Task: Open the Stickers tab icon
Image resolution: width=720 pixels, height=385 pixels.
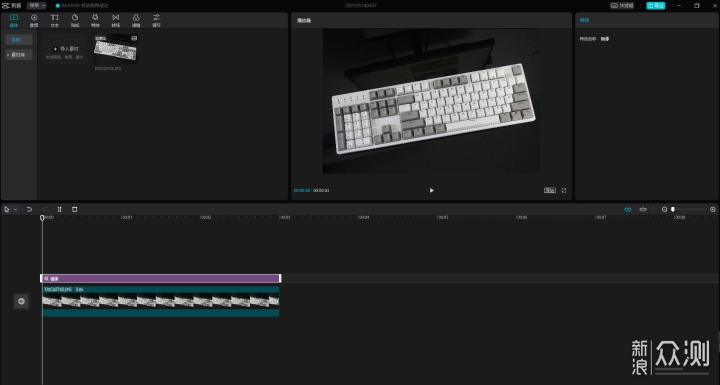Action: click(75, 20)
